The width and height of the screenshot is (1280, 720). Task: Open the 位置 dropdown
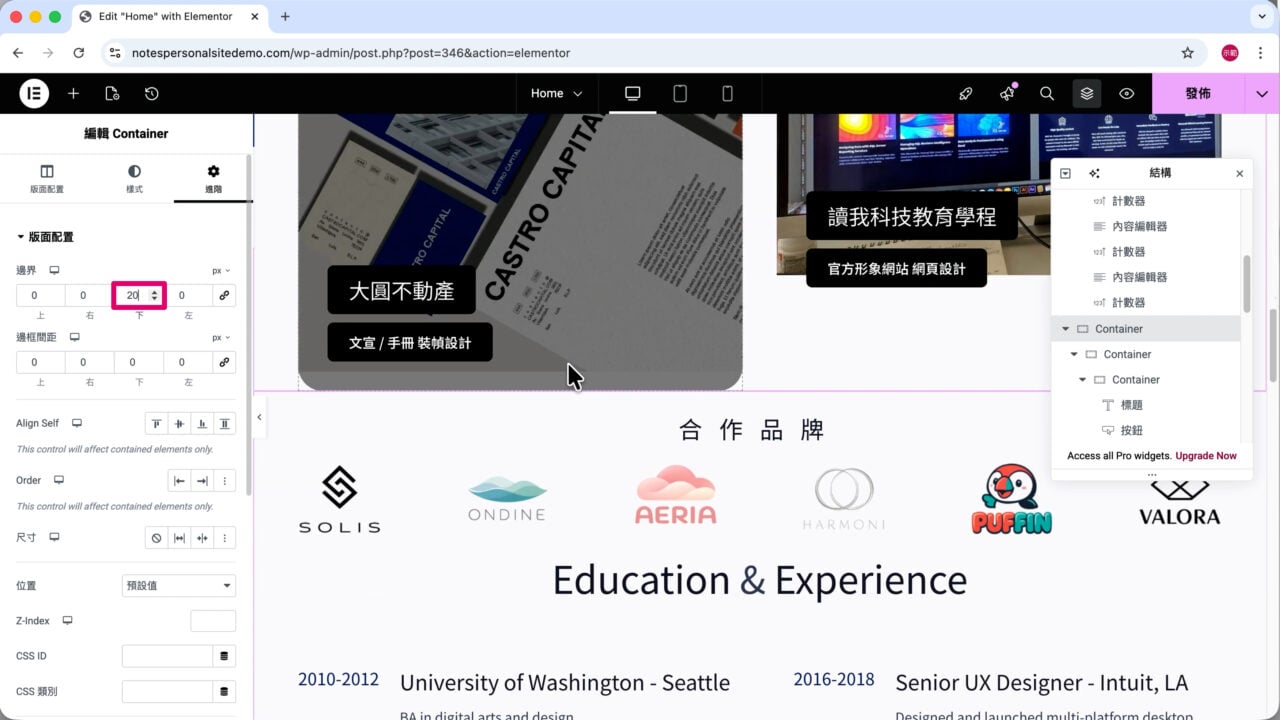179,585
